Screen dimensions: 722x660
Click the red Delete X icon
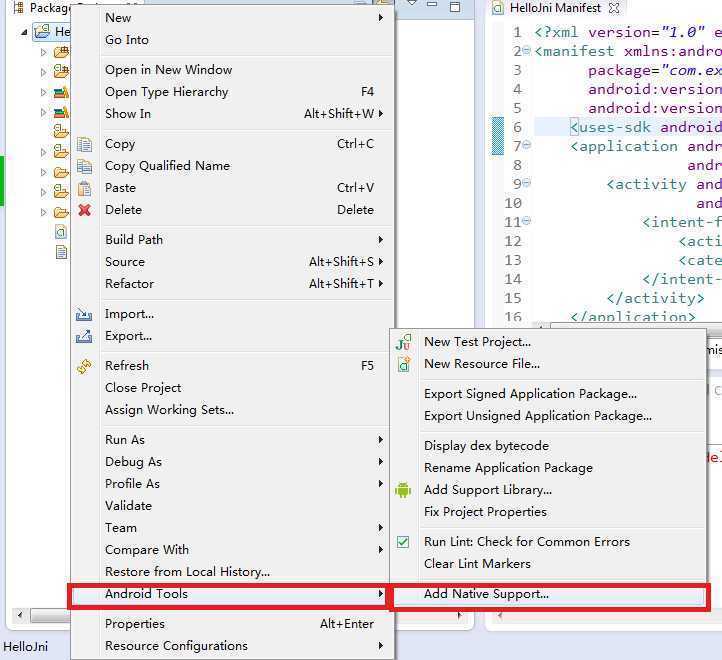[x=84, y=210]
